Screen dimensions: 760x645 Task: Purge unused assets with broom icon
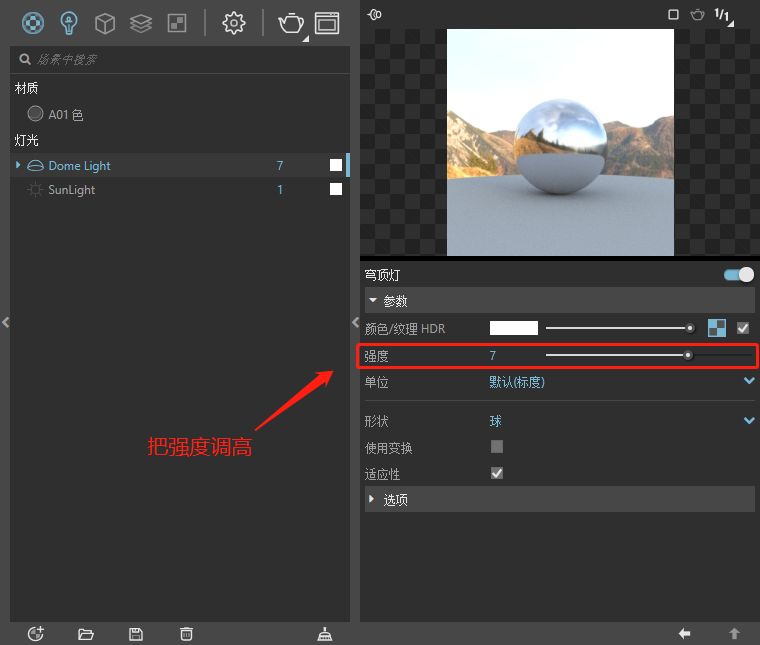(x=325, y=634)
